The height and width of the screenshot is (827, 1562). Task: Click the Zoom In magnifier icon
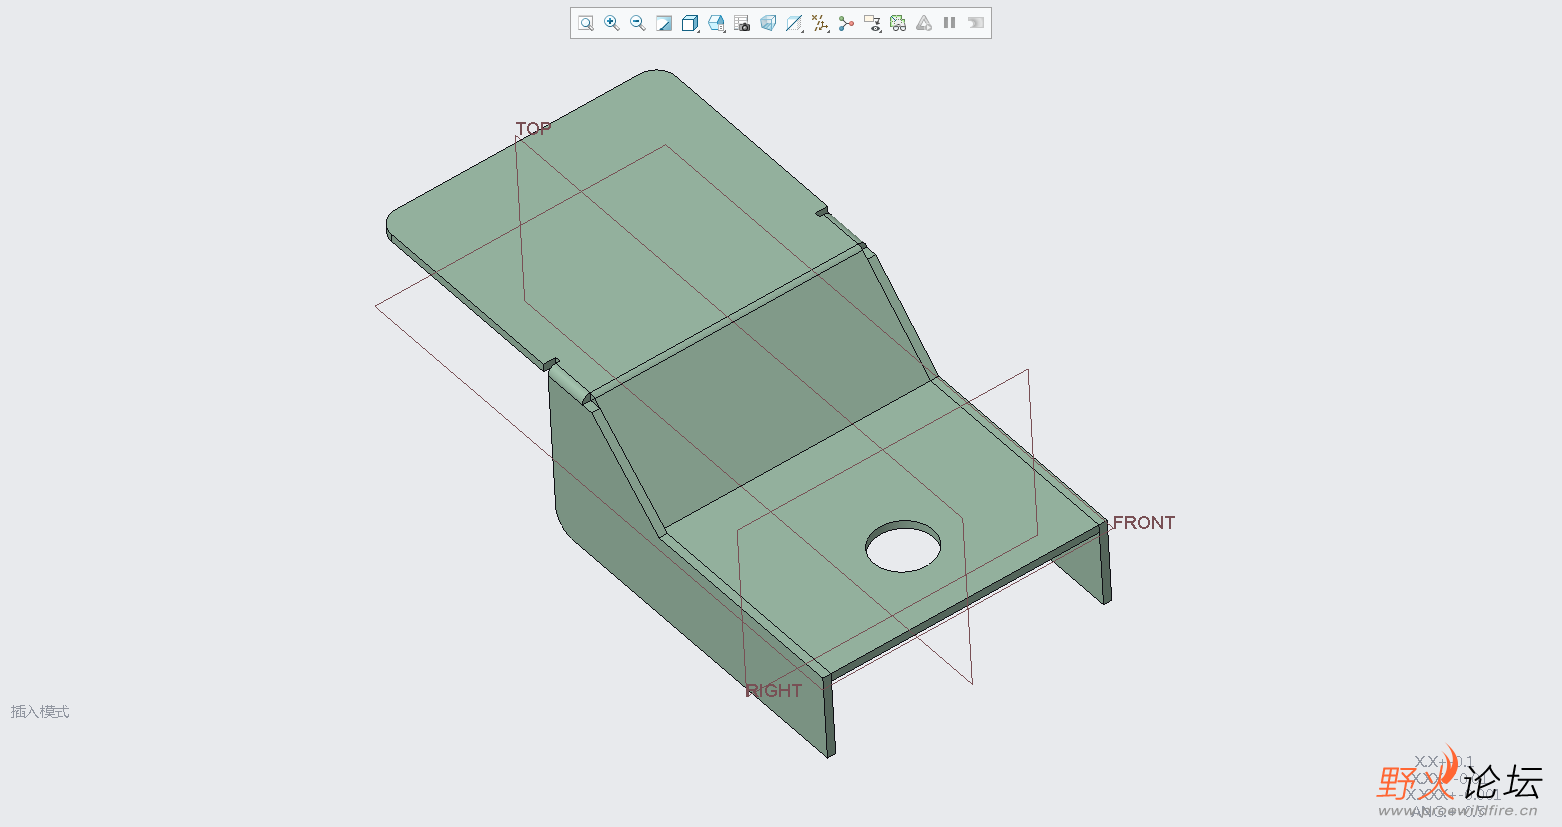click(x=612, y=23)
